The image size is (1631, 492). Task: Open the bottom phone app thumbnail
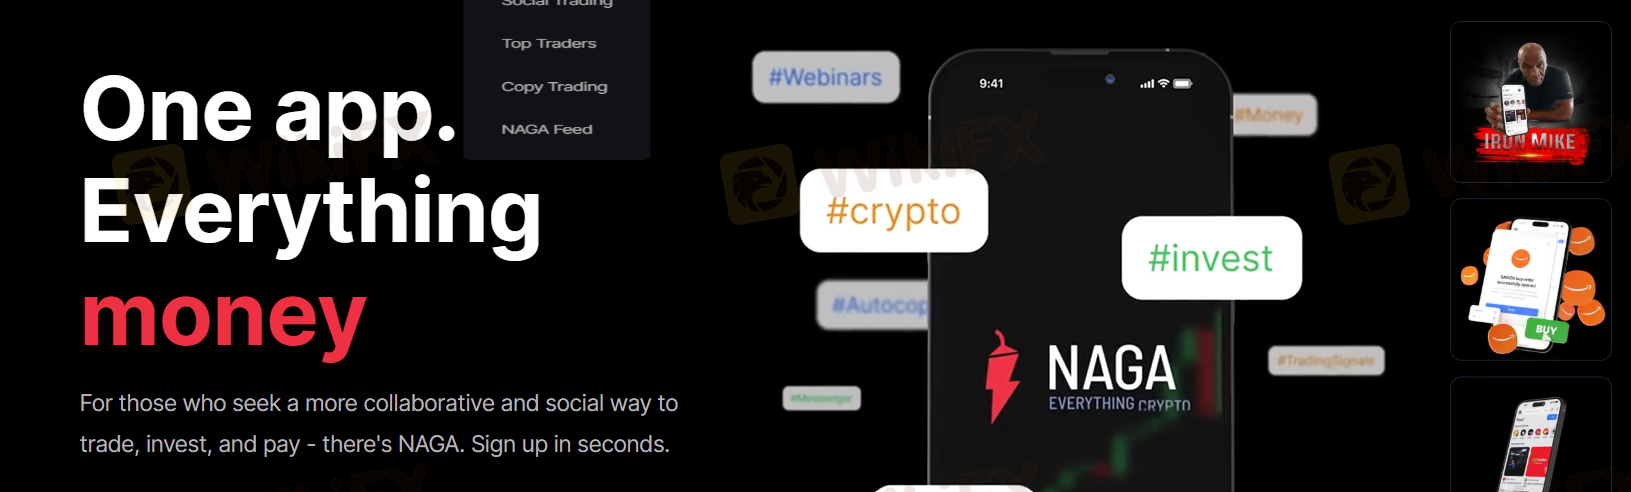point(1530,435)
